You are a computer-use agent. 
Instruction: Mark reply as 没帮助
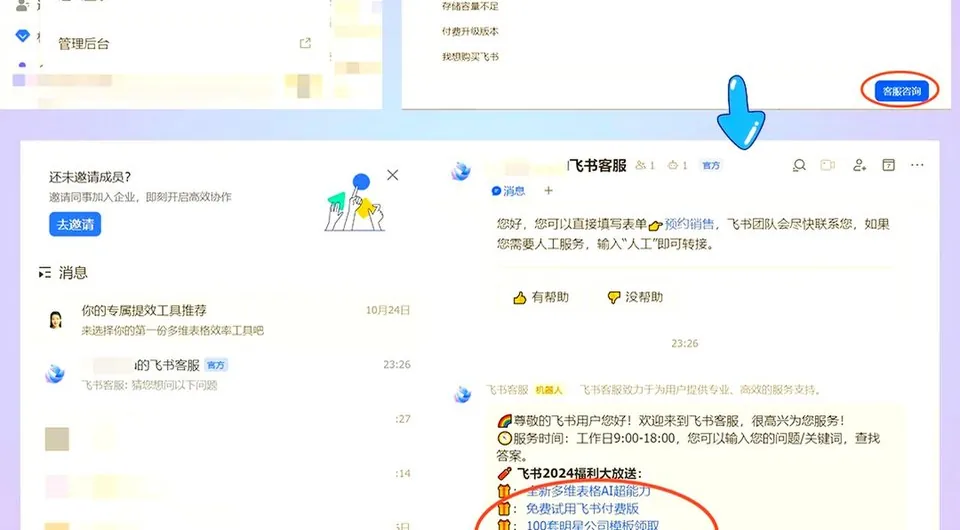(635, 297)
